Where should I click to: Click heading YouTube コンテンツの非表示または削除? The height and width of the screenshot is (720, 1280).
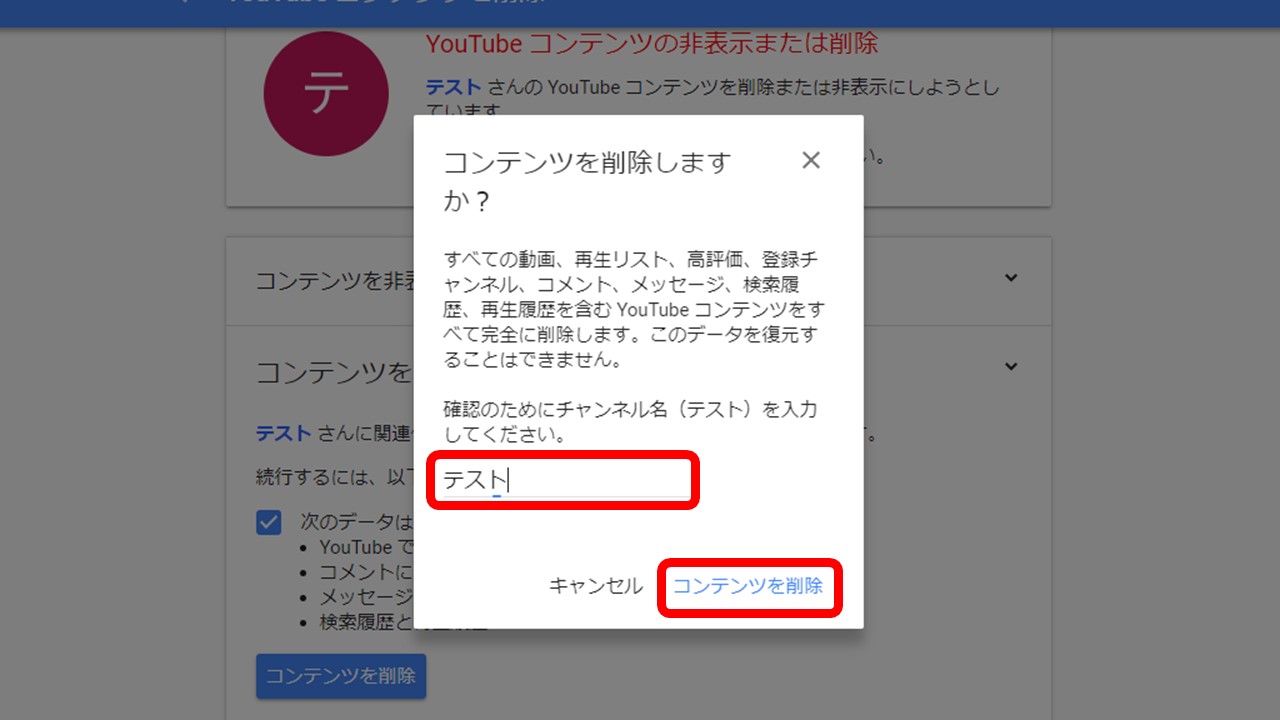click(652, 44)
